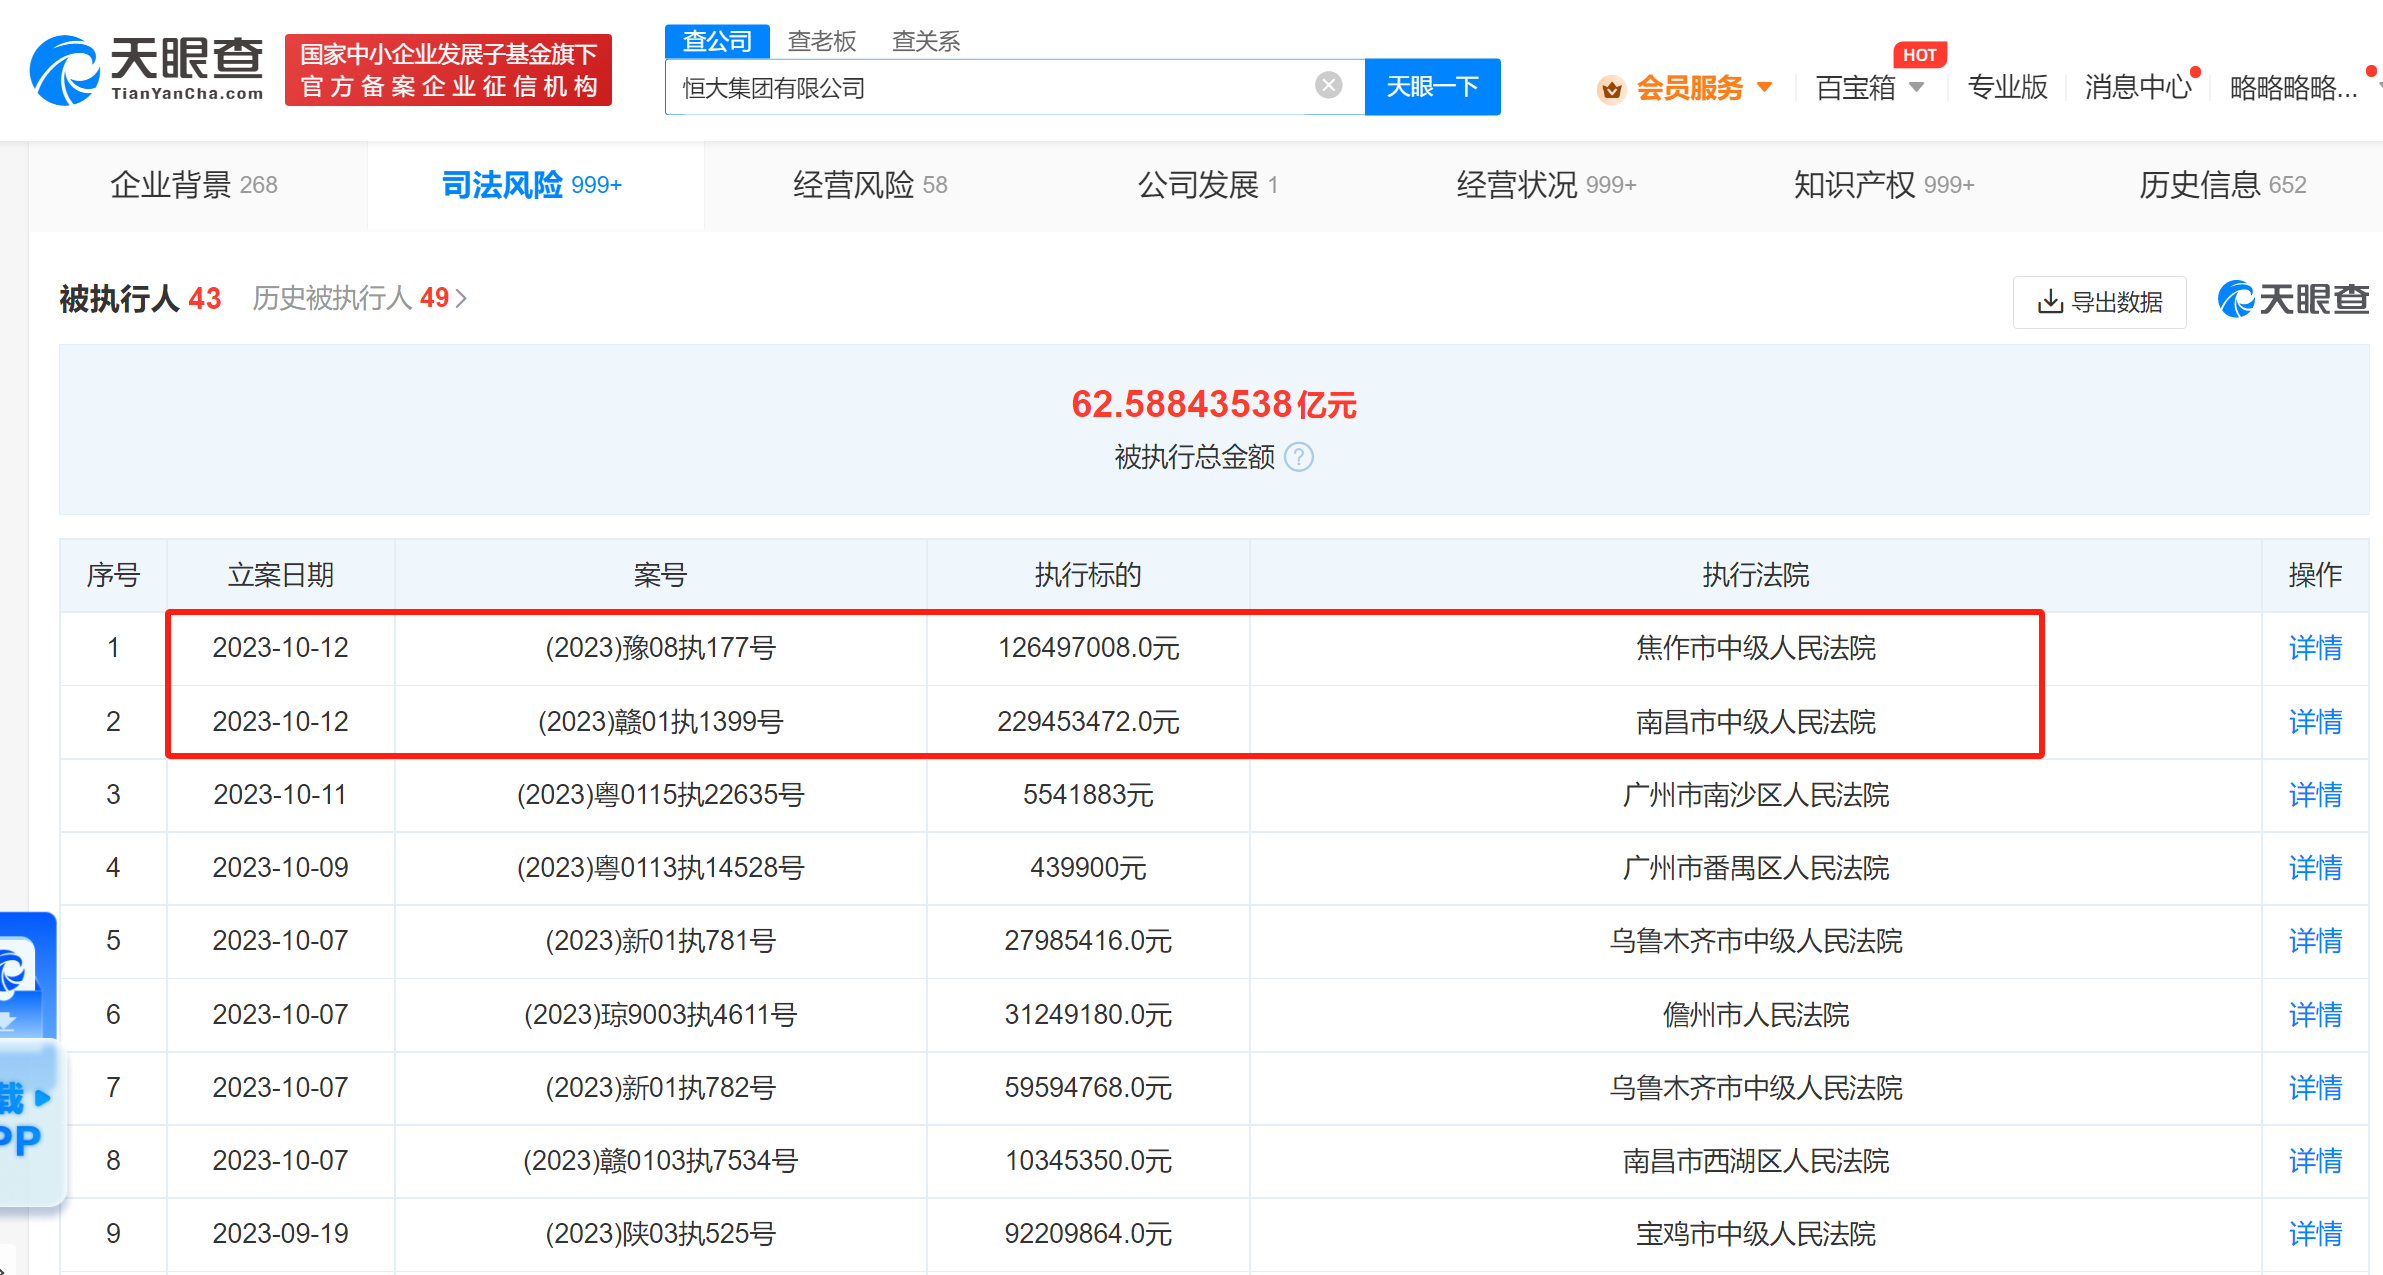Click case number (2023)豫08执177号
The width and height of the screenshot is (2383, 1275).
click(x=660, y=648)
